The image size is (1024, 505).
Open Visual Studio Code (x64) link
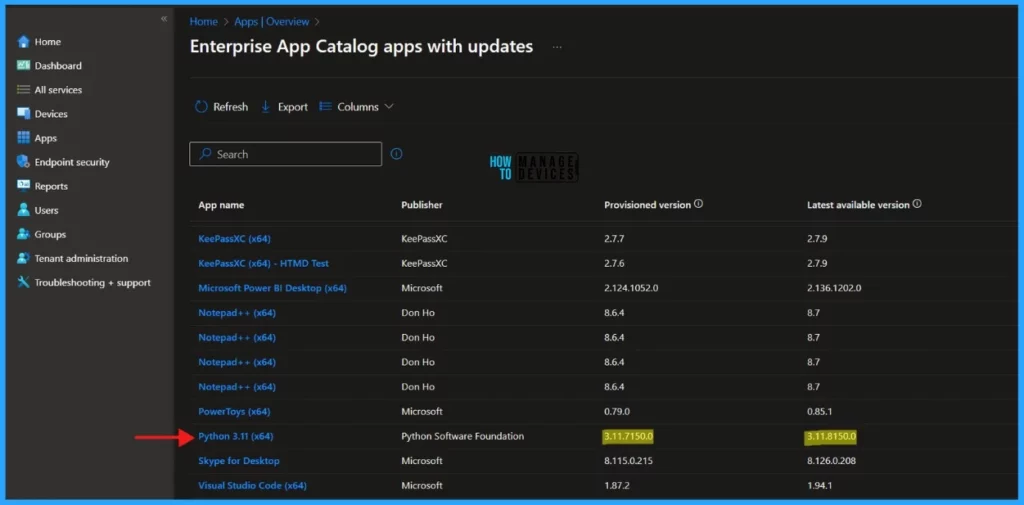pyautogui.click(x=253, y=485)
